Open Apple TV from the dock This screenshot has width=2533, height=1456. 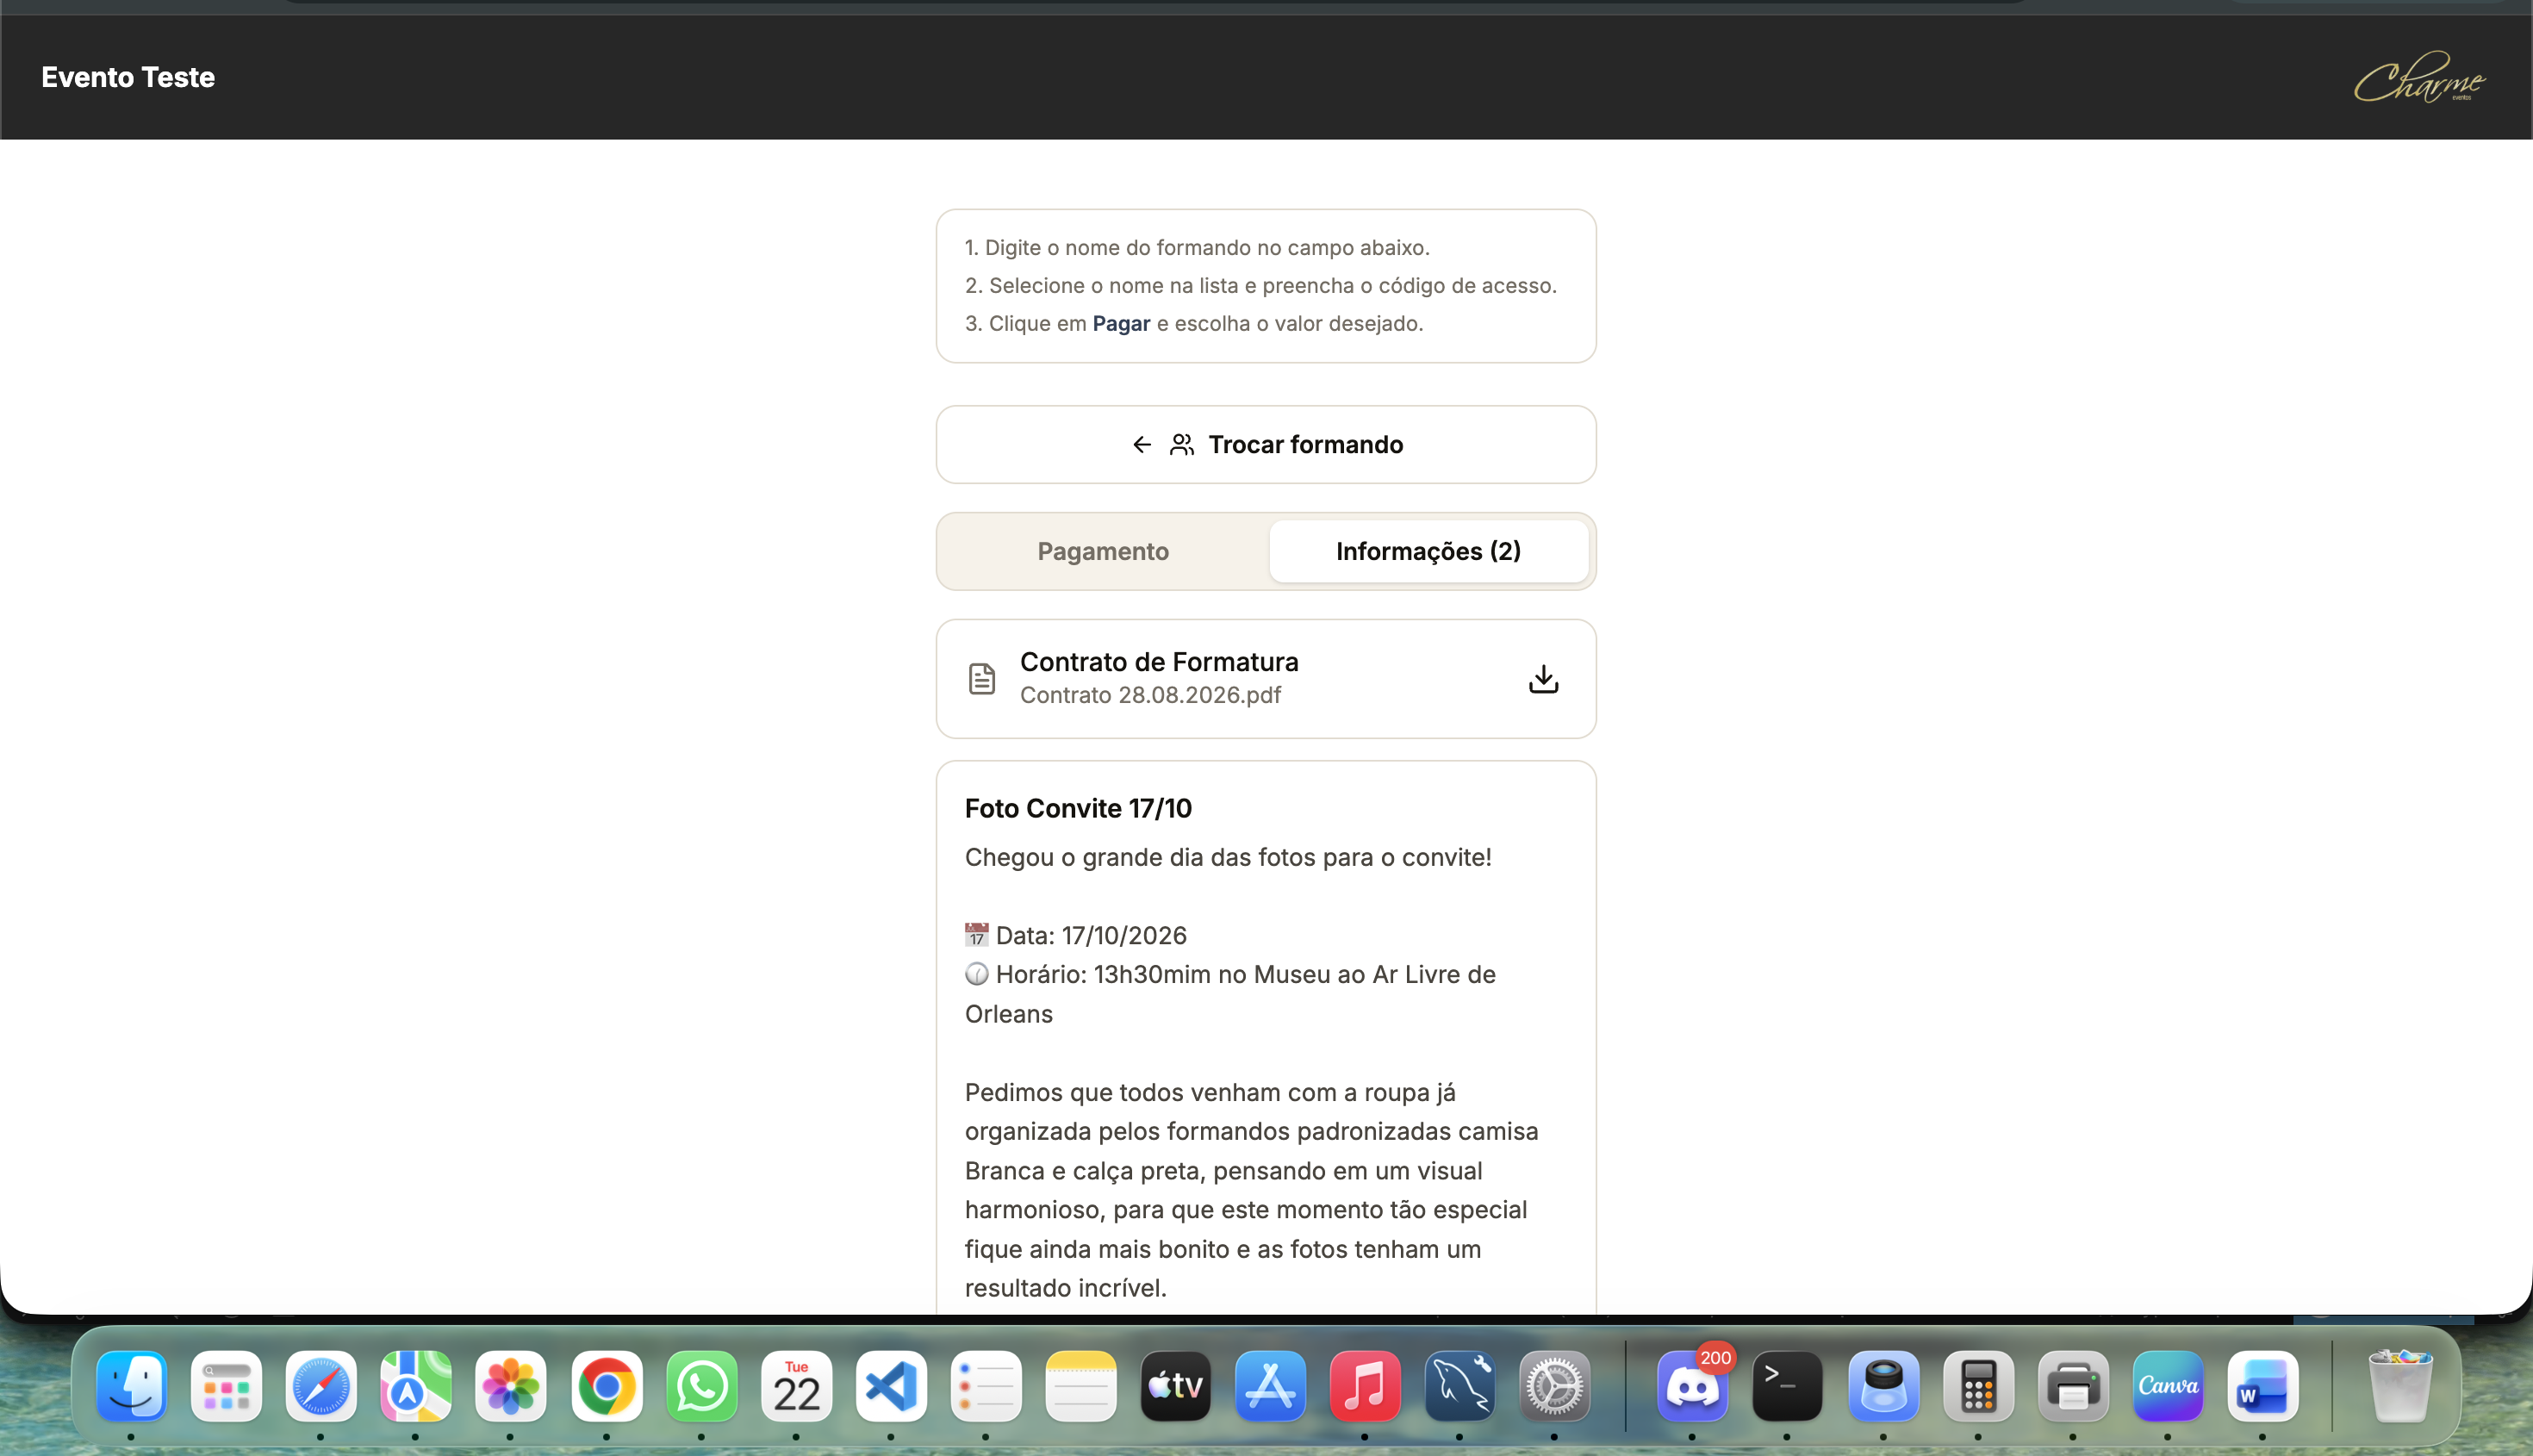1176,1386
